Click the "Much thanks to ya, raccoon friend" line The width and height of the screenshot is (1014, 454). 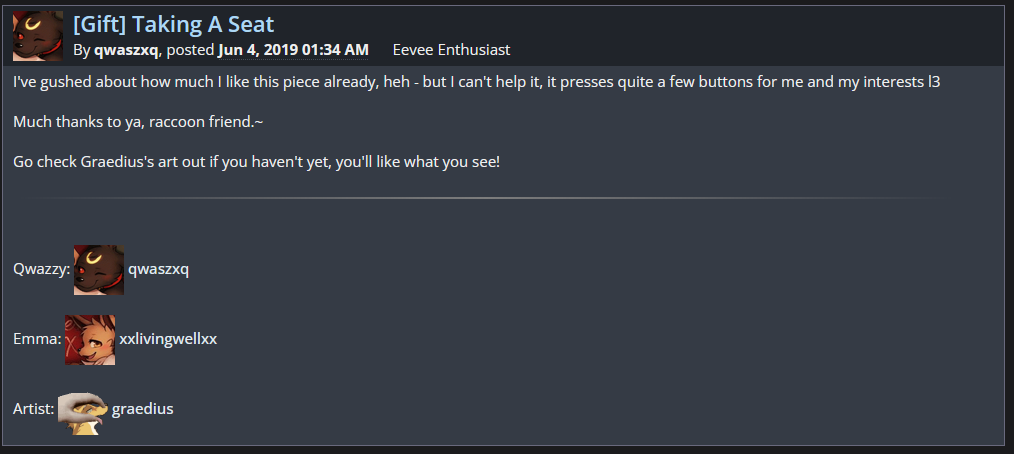[138, 122]
